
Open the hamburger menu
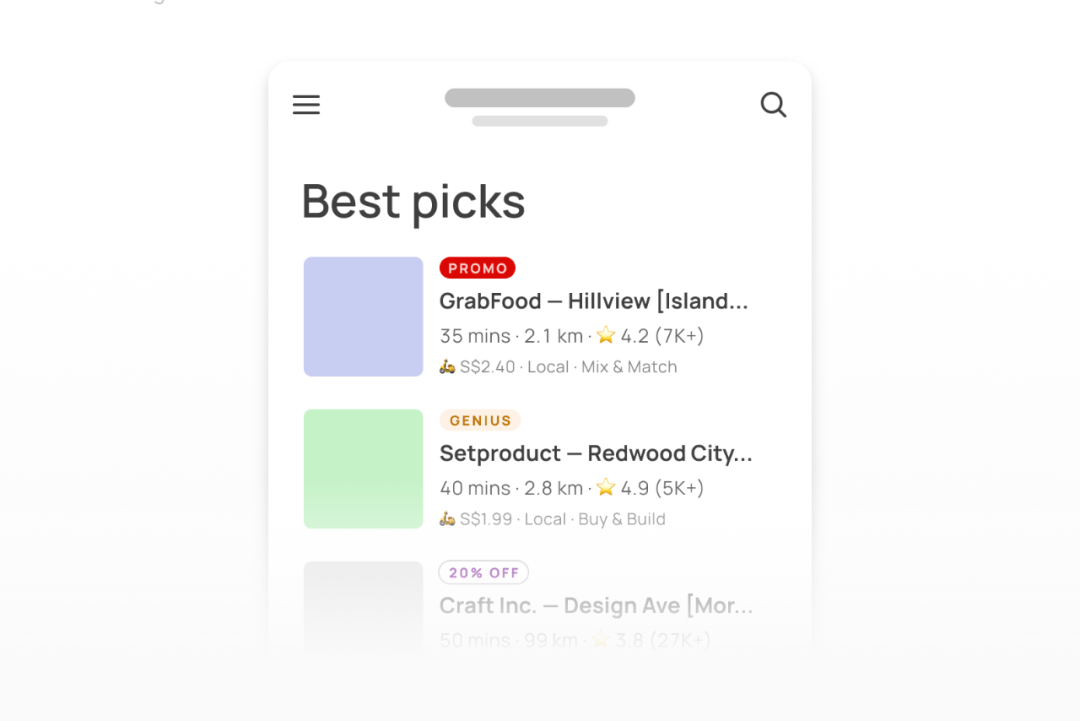pos(307,105)
